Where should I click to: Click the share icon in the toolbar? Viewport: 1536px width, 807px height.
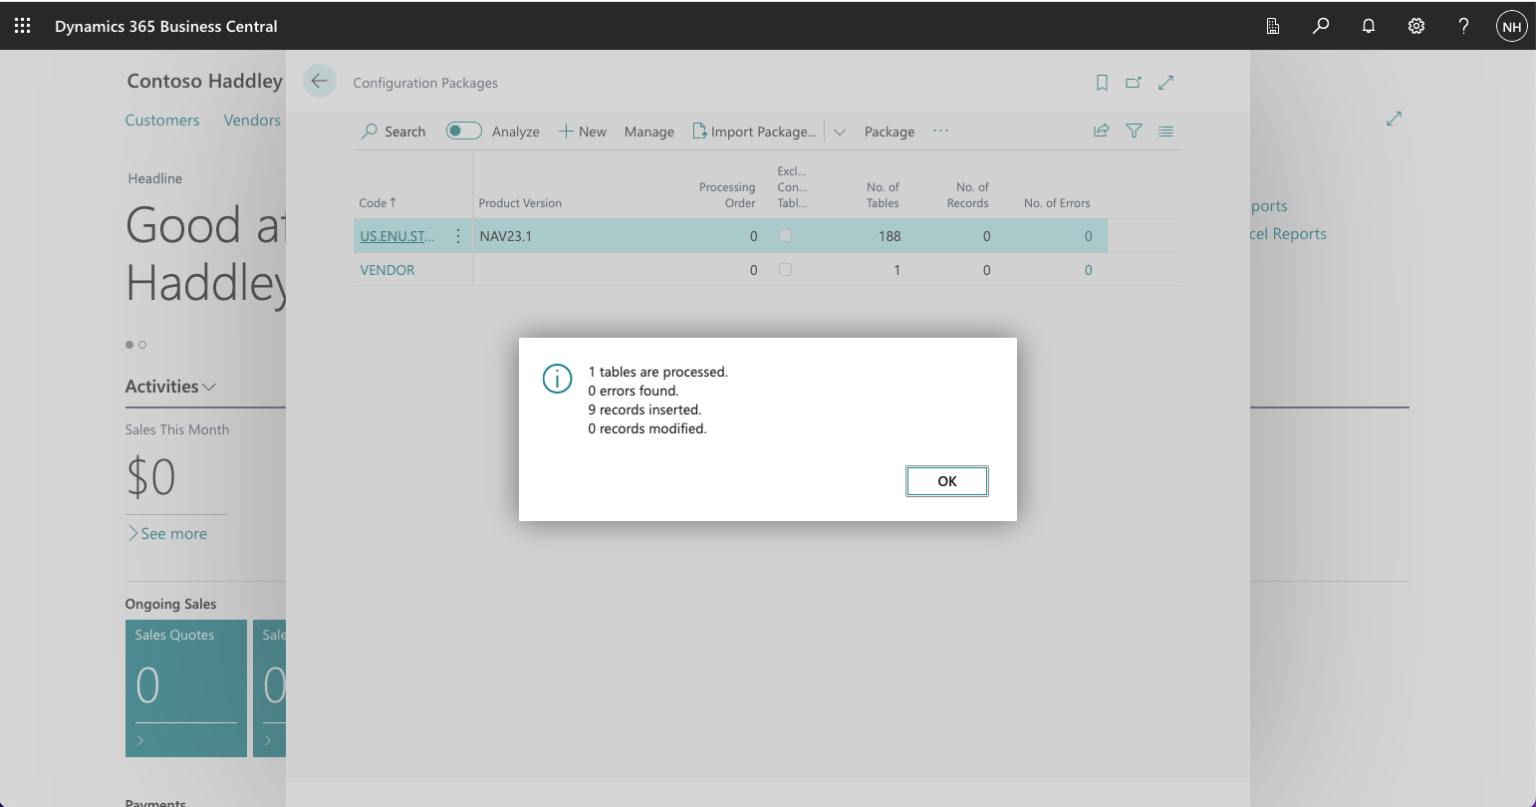pyautogui.click(x=1101, y=131)
